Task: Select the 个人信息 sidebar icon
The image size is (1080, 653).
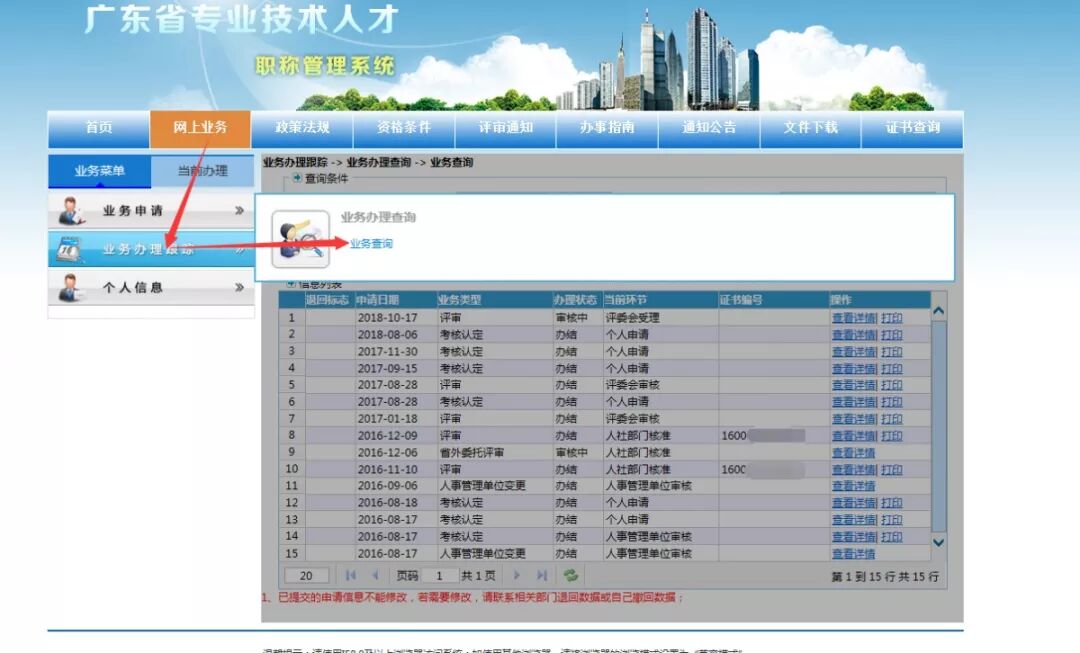Action: (x=70, y=289)
